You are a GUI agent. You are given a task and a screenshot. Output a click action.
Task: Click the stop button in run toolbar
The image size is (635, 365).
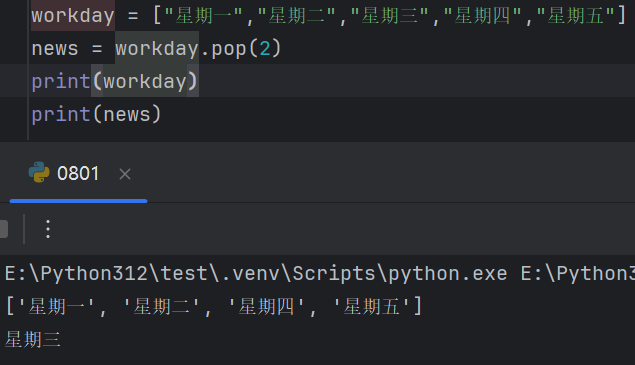tap(4, 229)
